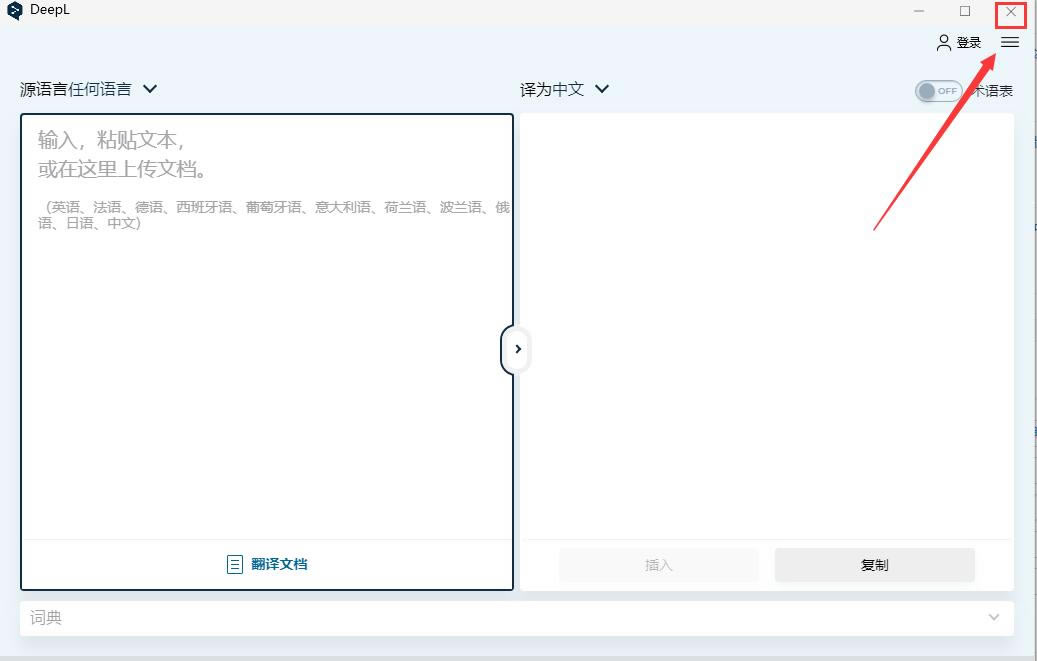1037x661 pixels.
Task: Click the person icon beside 登录
Action: pyautogui.click(x=941, y=42)
